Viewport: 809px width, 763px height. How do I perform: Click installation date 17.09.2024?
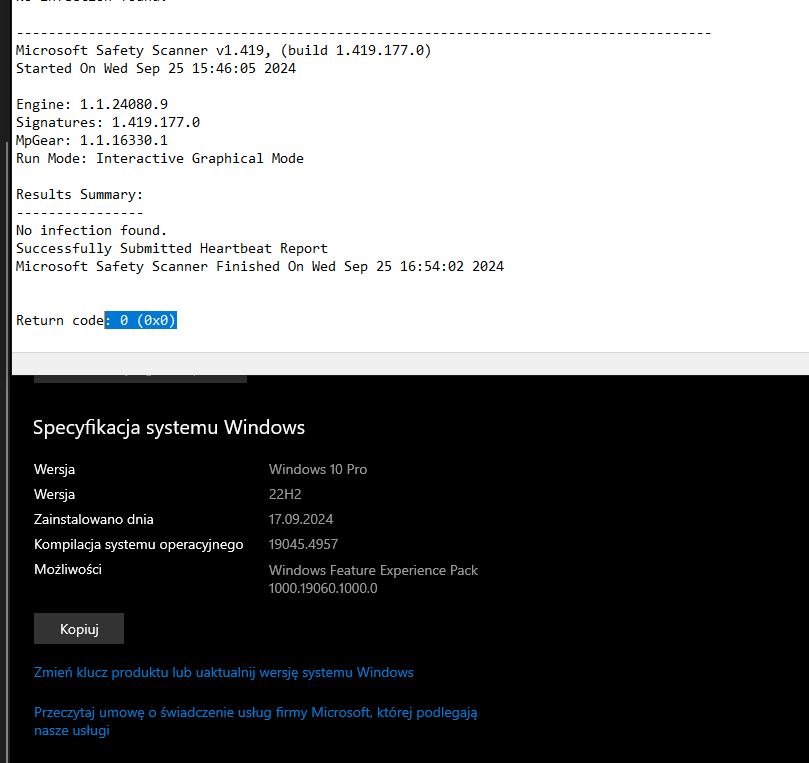(301, 519)
